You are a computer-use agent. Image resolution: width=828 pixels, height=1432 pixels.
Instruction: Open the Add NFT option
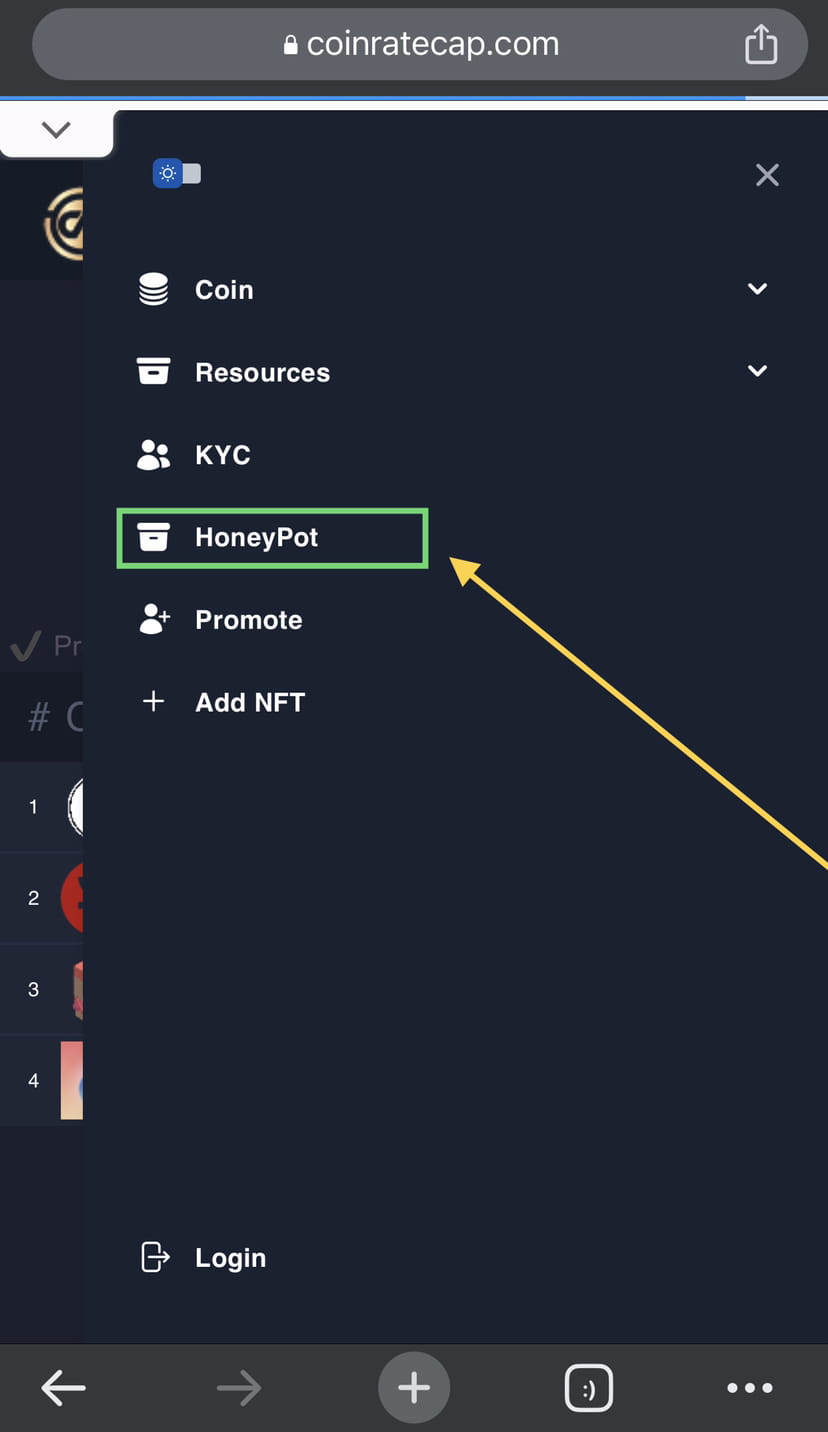pyautogui.click(x=249, y=701)
